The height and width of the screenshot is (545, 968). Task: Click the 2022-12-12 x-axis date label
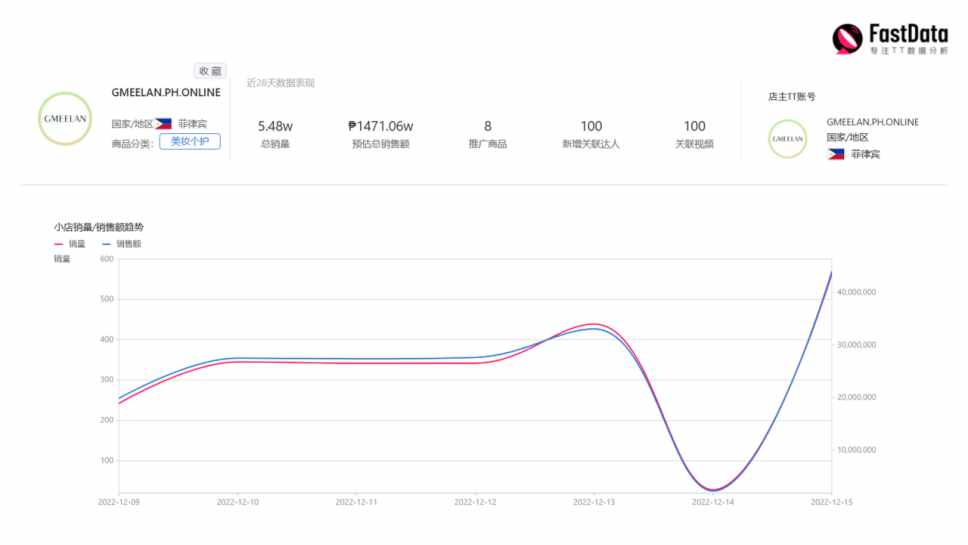[475, 502]
